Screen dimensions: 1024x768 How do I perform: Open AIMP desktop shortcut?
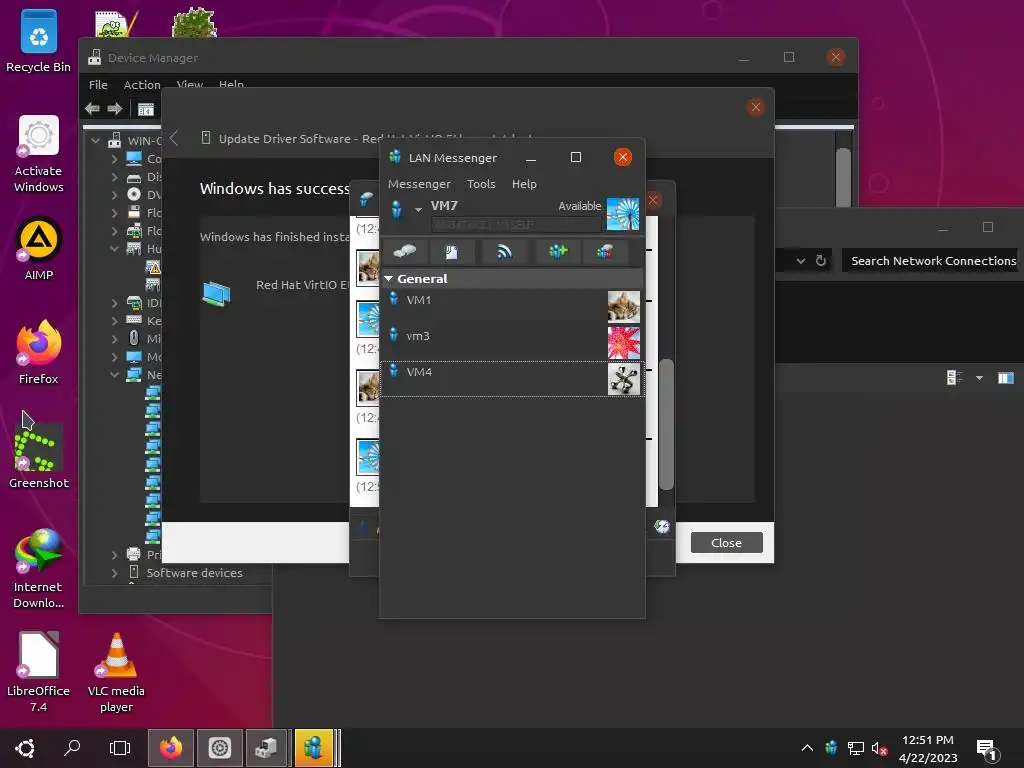(x=39, y=249)
